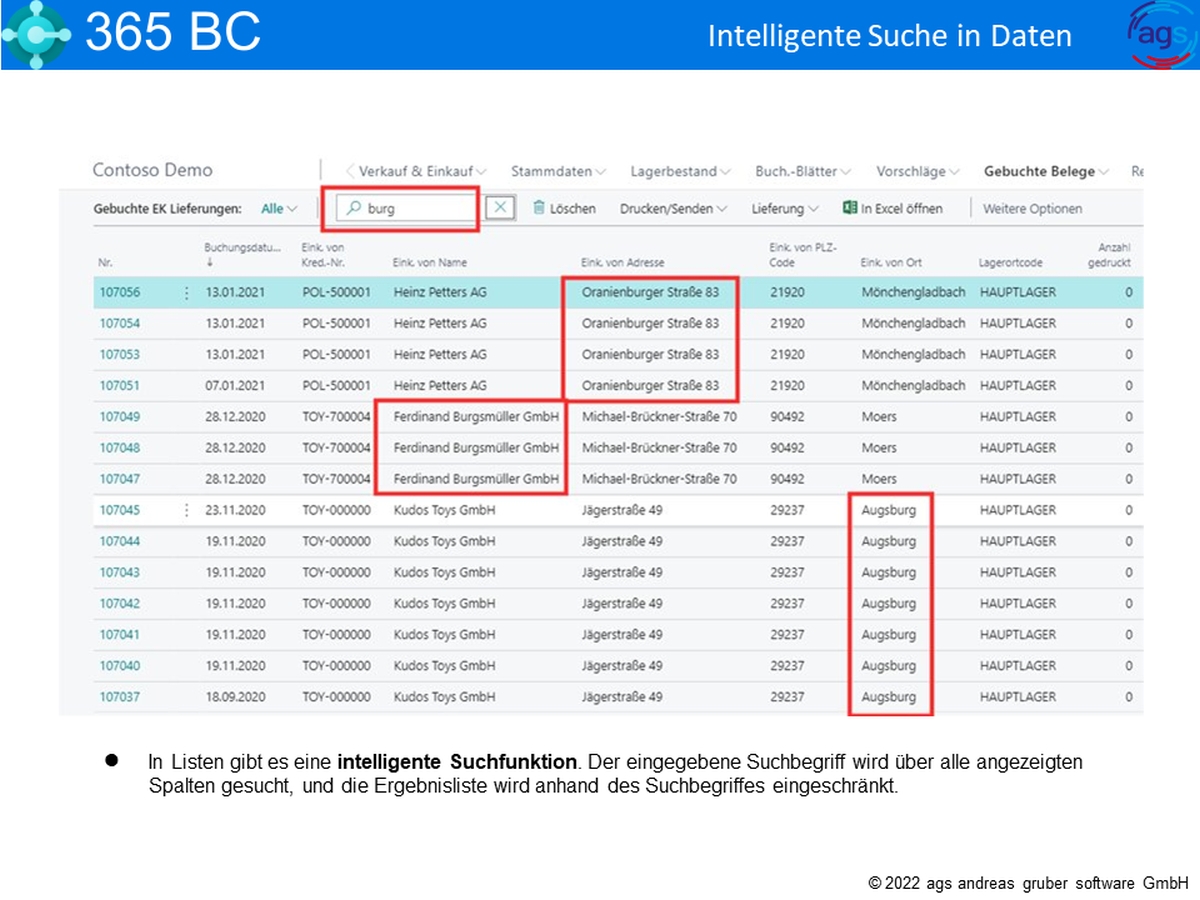
Task: Click the back chevron before Verkauf & Einkauf
Action: pos(350,171)
